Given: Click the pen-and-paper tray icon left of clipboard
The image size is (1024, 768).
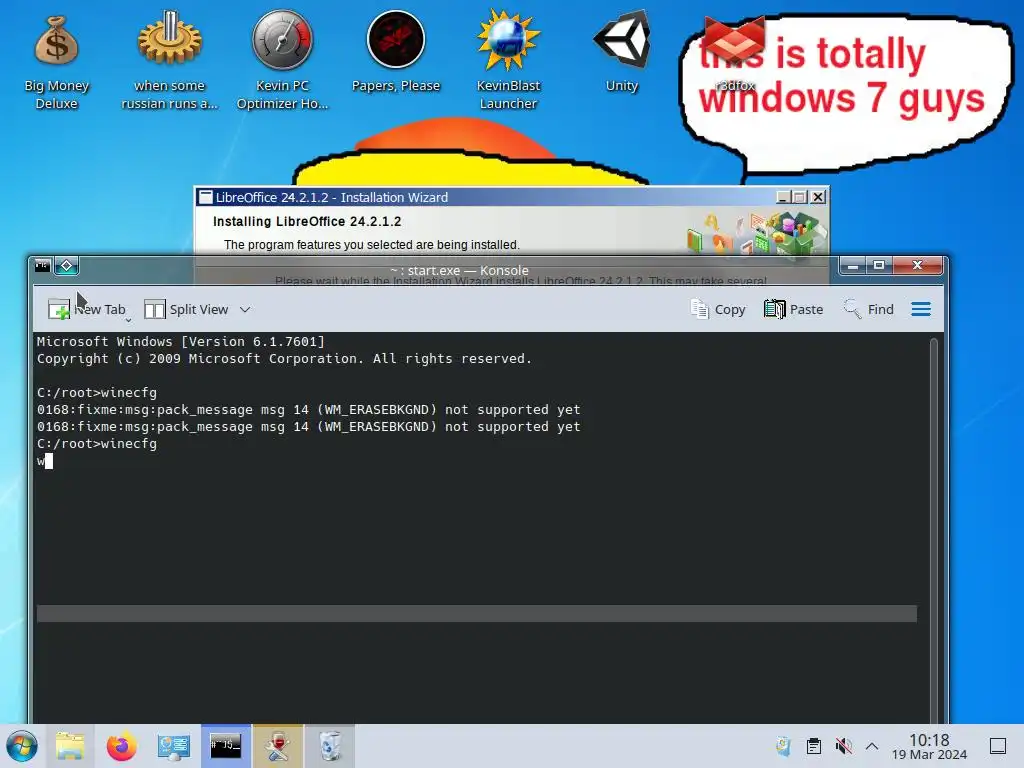Looking at the screenshot, I should tap(783, 746).
